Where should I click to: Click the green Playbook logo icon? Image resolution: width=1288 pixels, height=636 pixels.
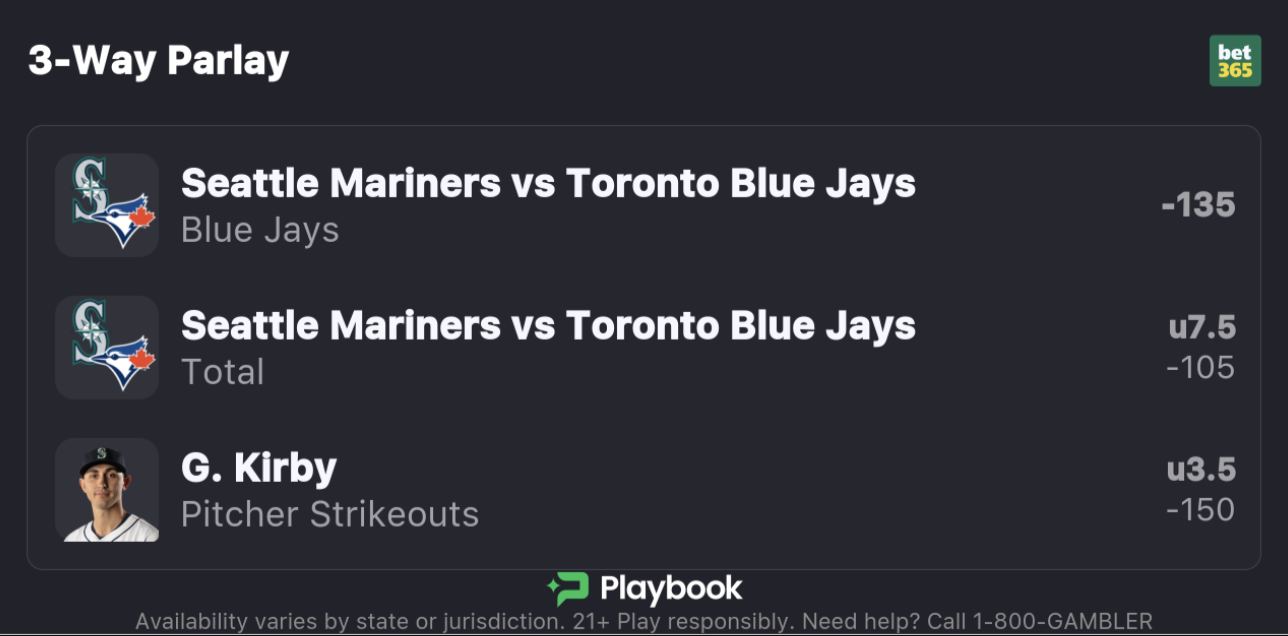(x=568, y=589)
